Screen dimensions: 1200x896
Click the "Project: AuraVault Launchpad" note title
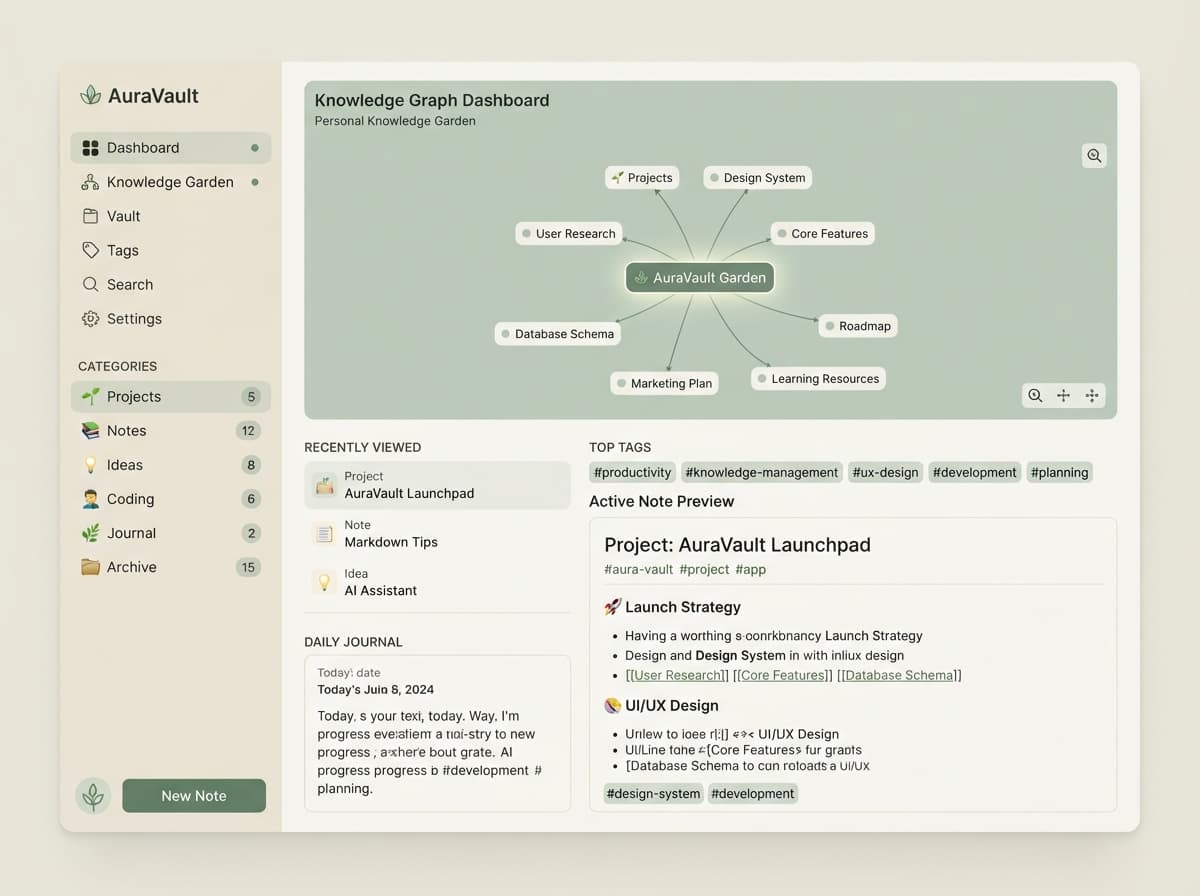pos(737,545)
